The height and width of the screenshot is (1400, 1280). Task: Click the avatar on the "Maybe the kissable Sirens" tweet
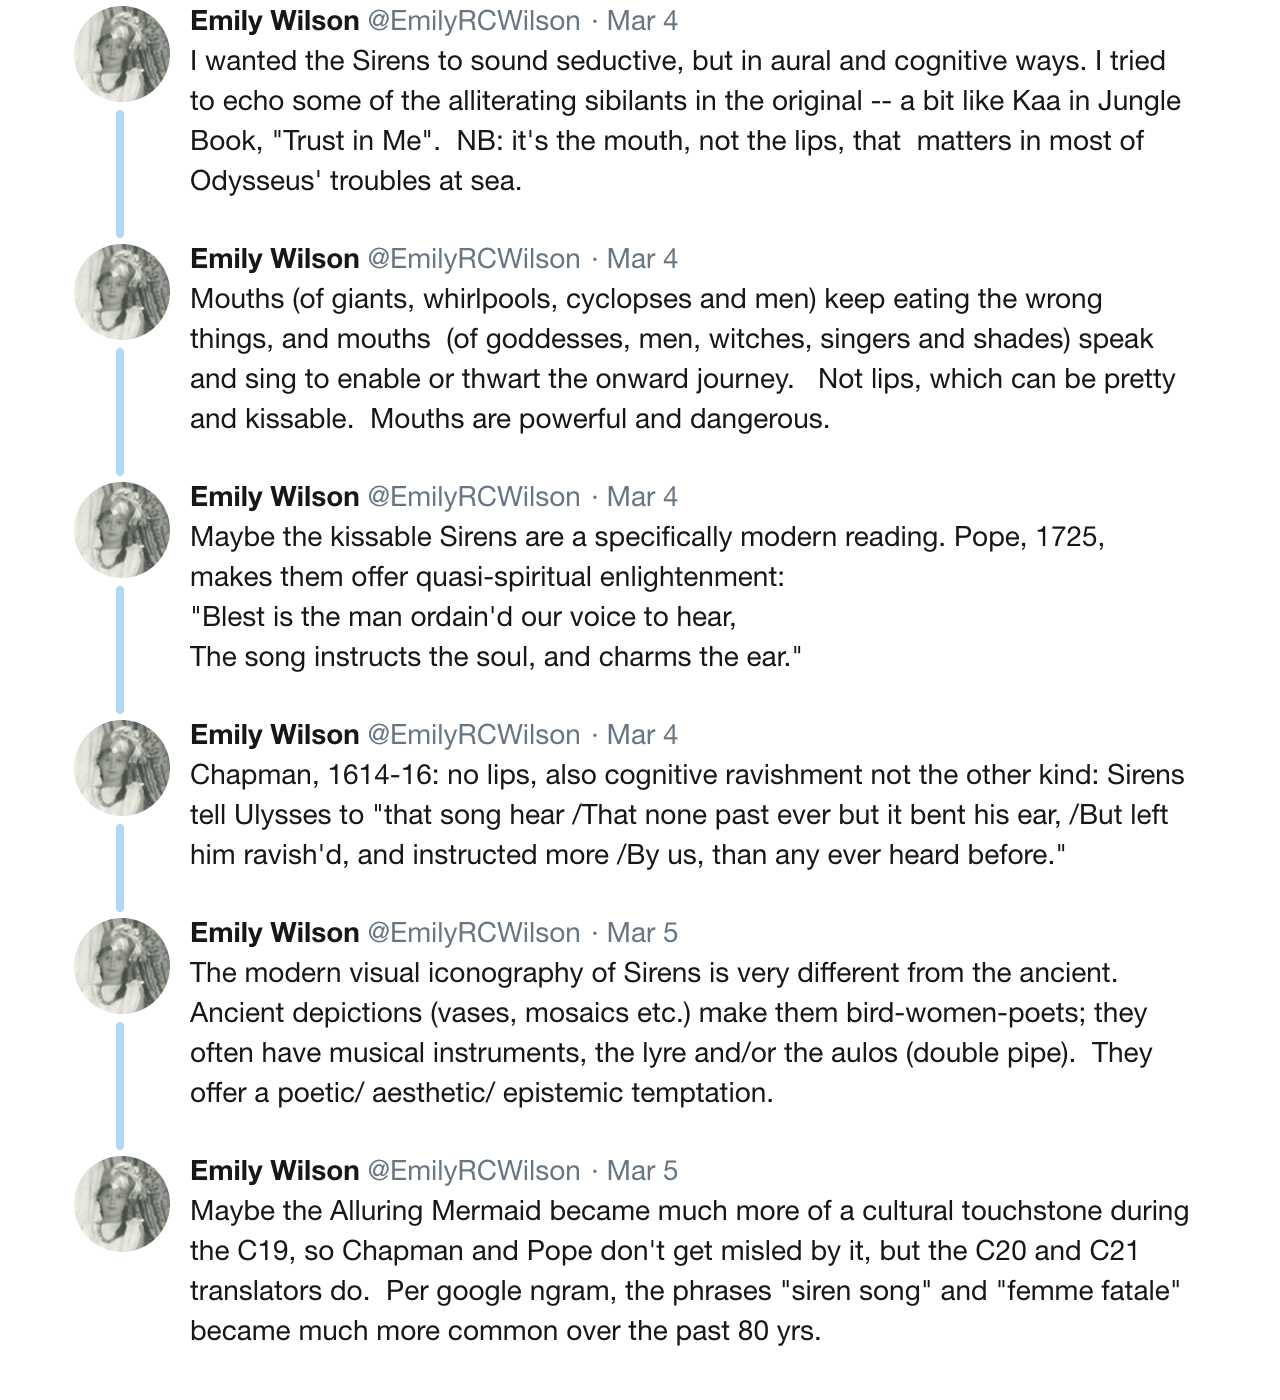(122, 530)
